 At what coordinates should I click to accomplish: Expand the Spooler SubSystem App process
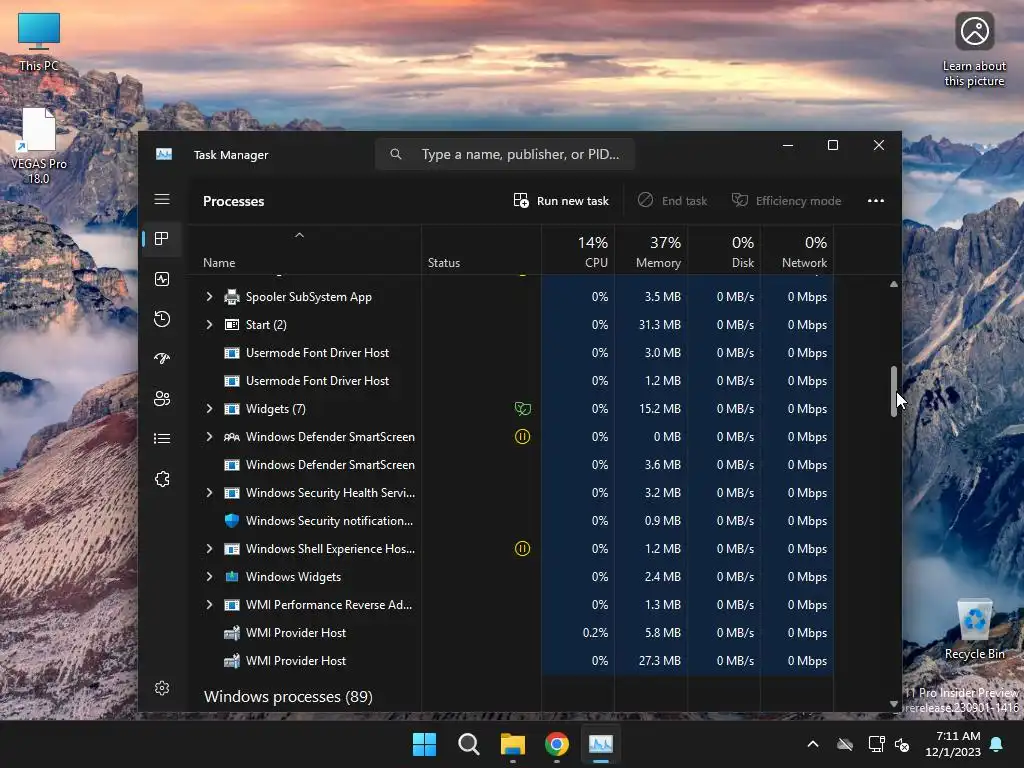[209, 296]
